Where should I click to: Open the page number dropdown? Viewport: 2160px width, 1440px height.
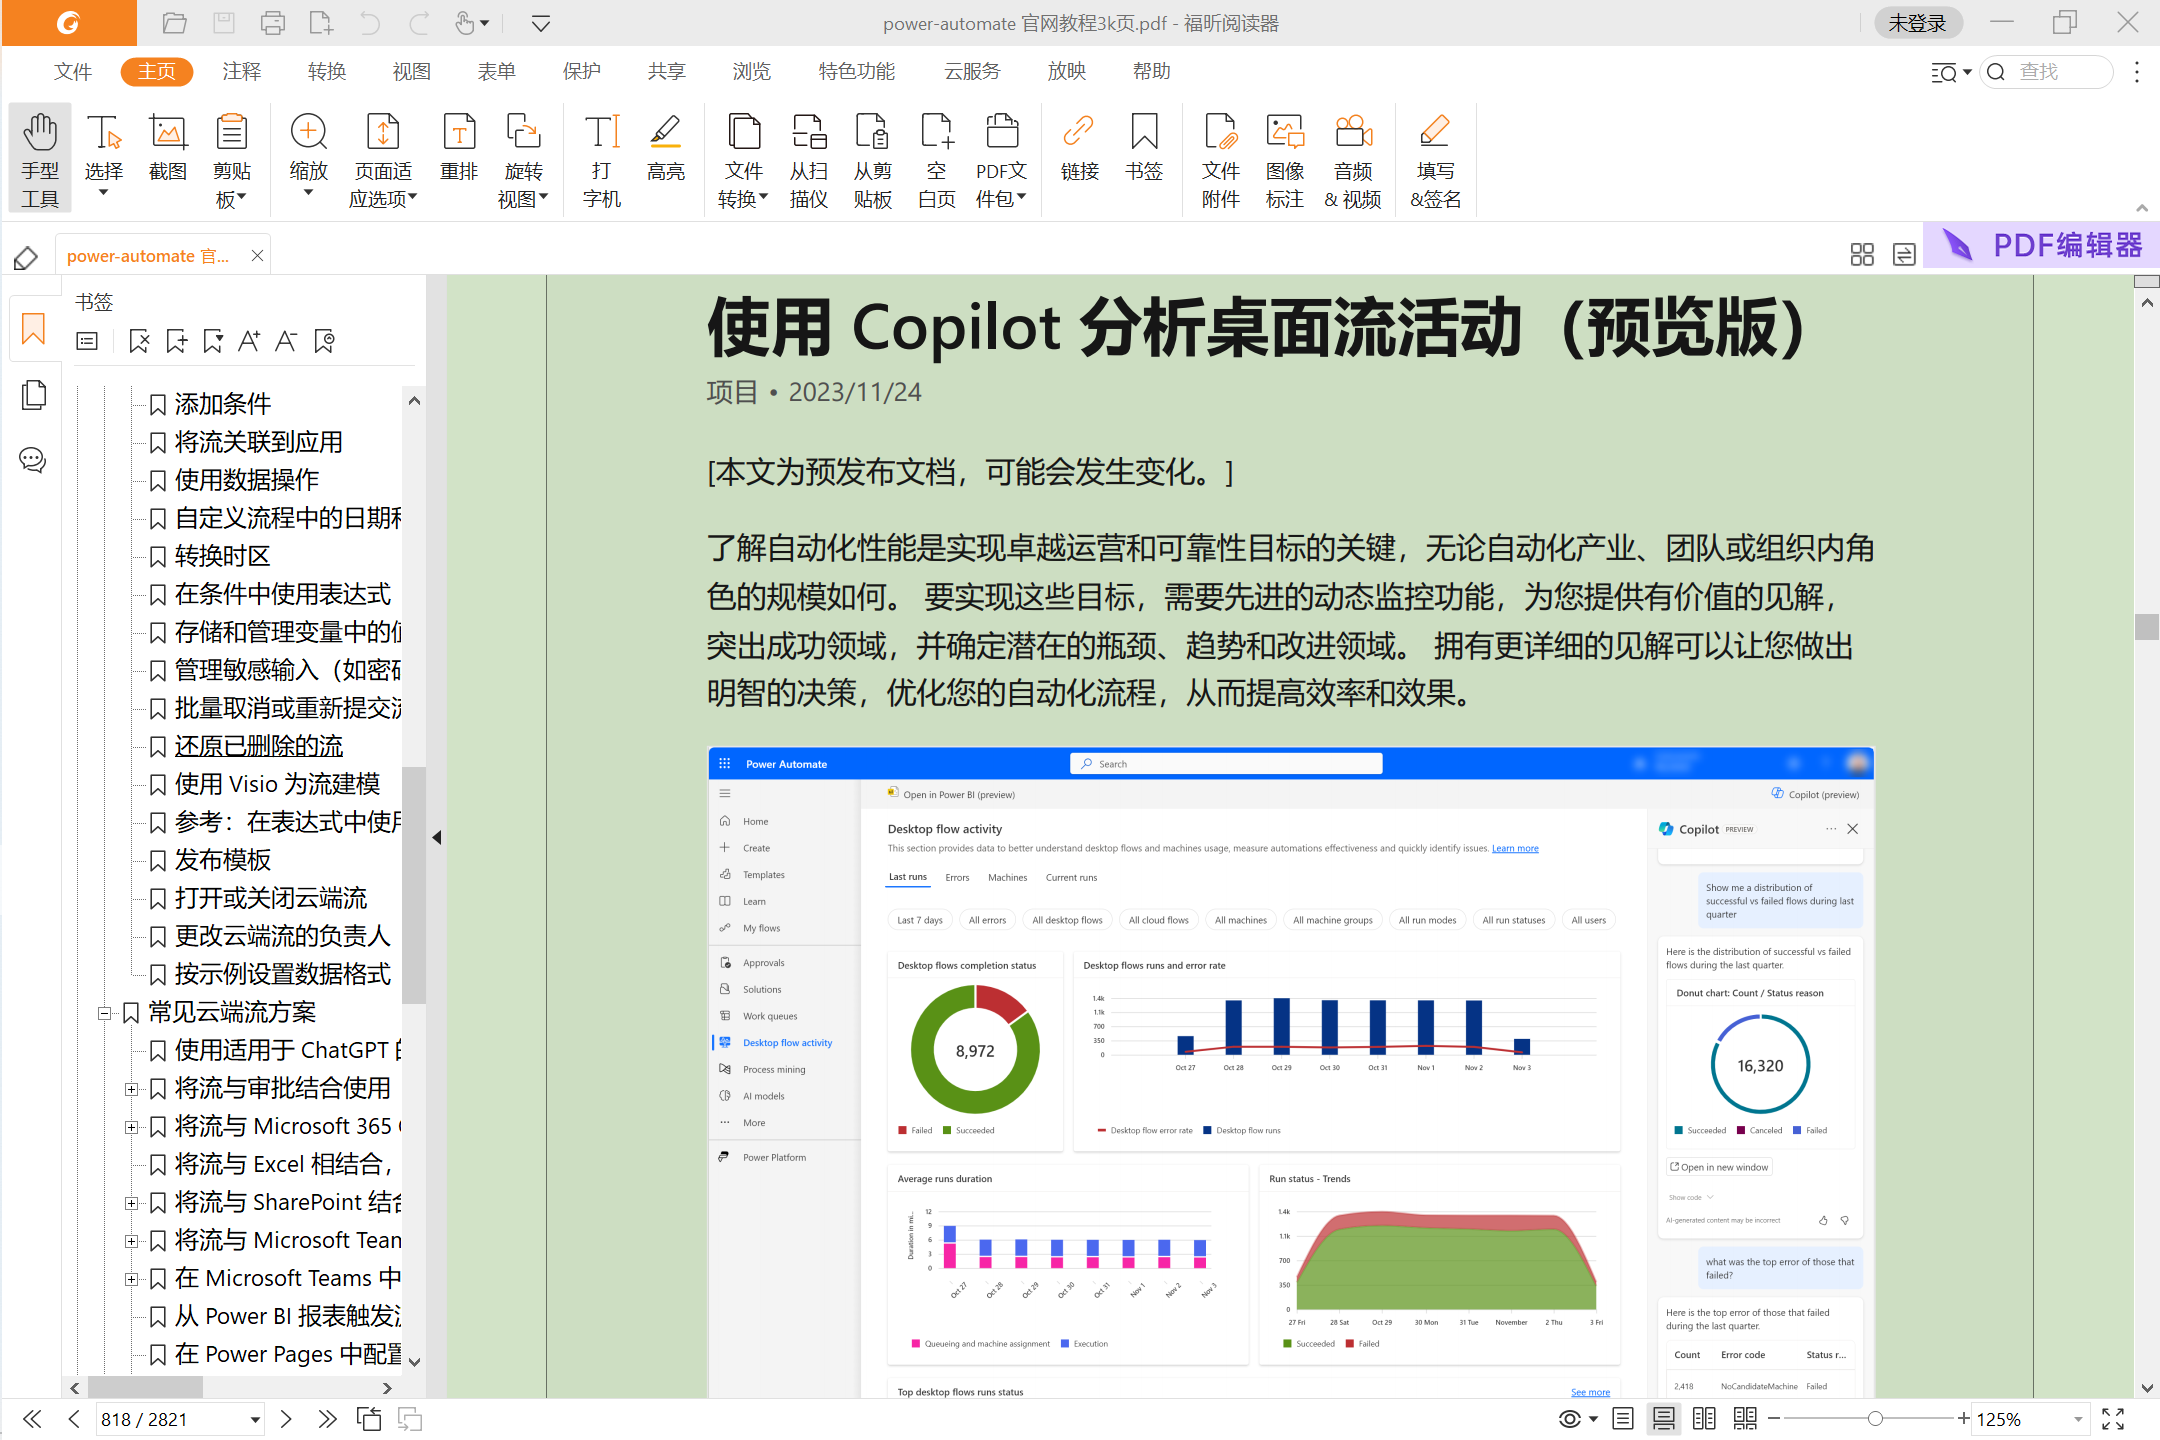click(x=255, y=1420)
